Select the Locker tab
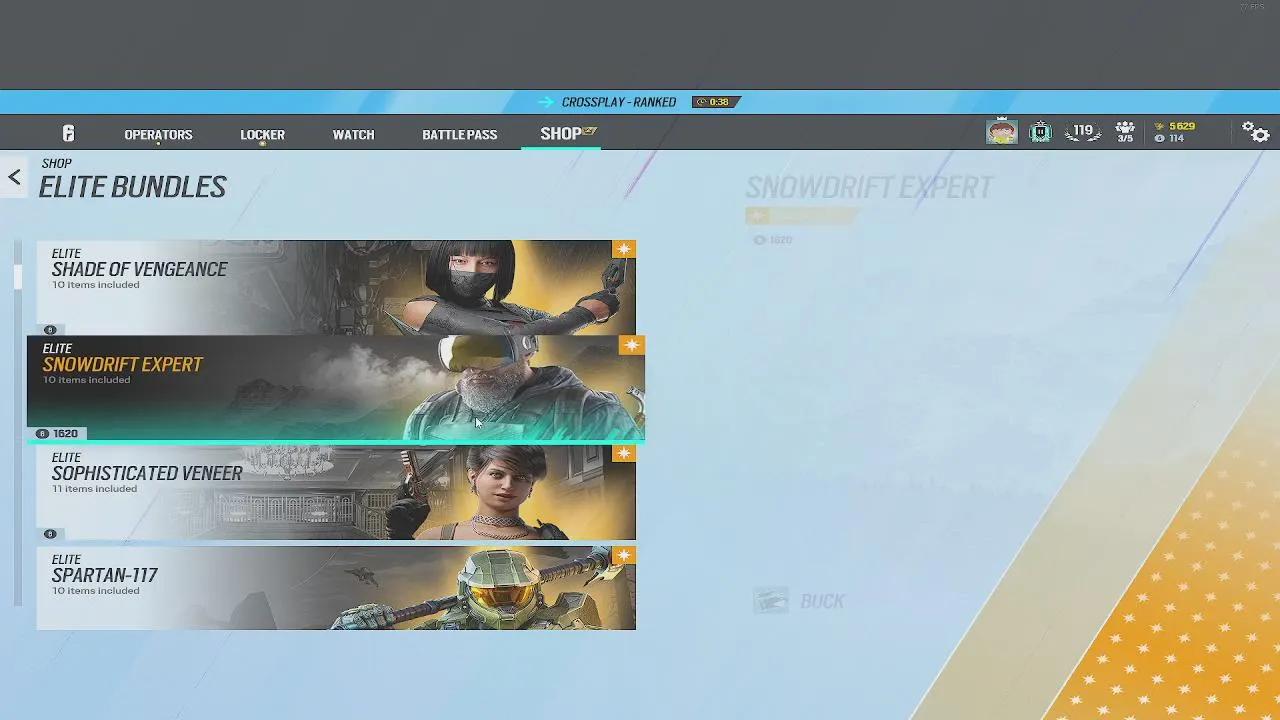 (x=262, y=134)
